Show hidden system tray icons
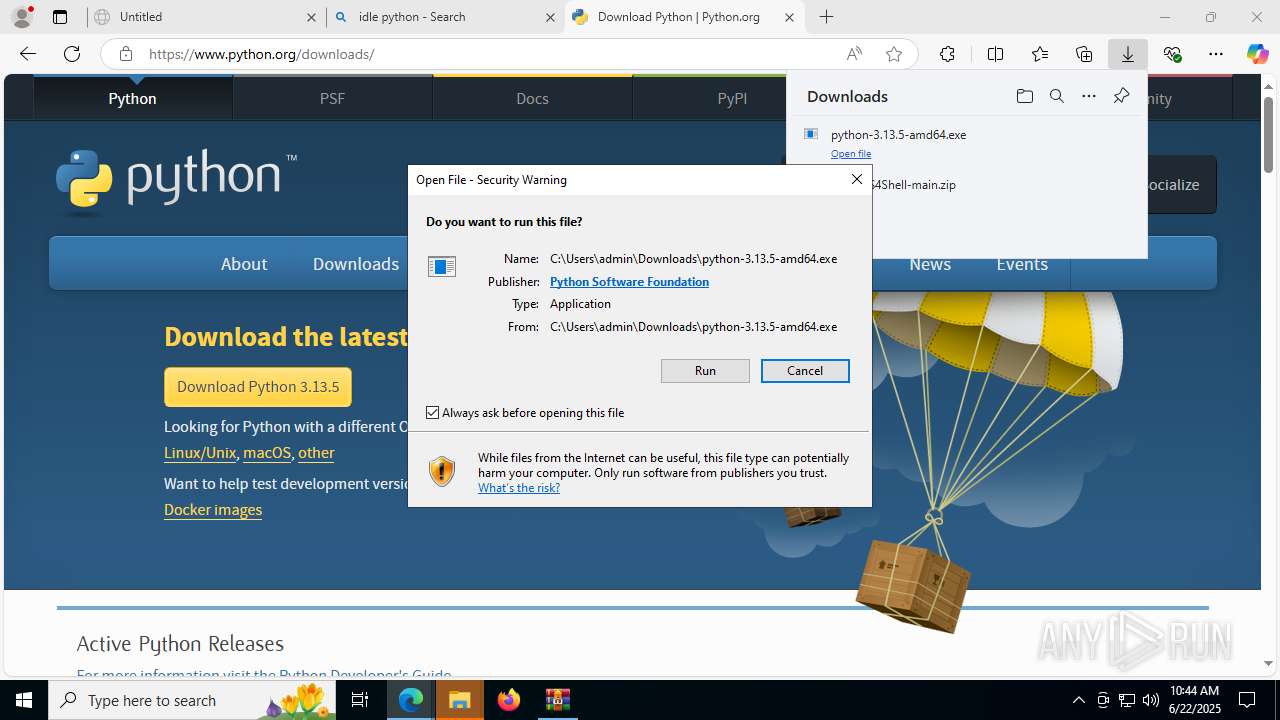Viewport: 1280px width, 720px height. click(1078, 700)
